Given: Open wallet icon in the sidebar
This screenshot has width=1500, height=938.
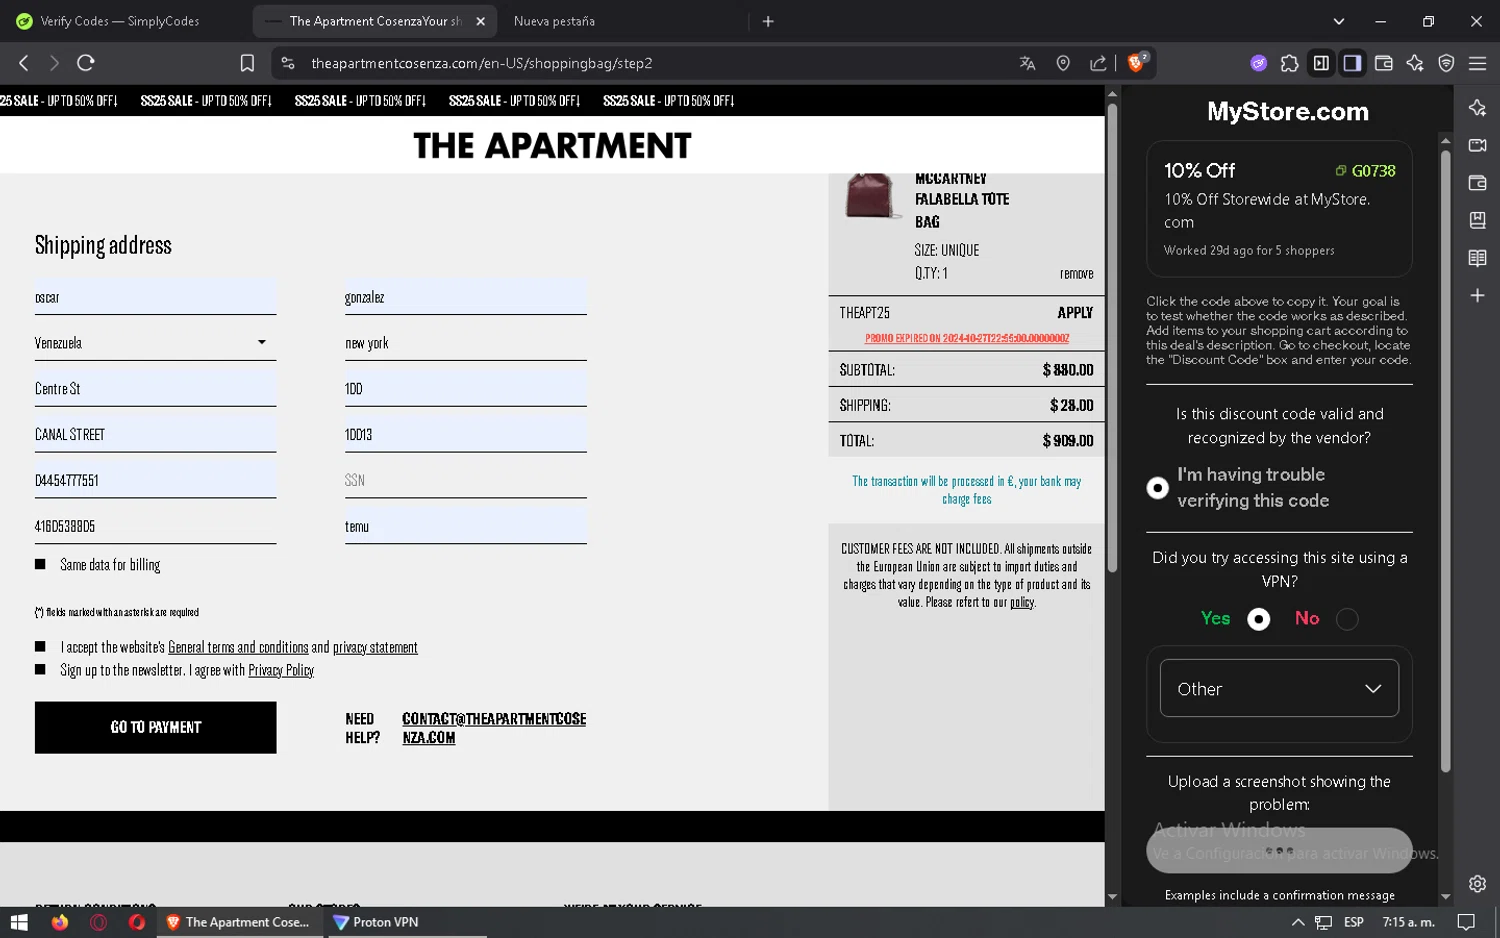Looking at the screenshot, I should [1477, 183].
